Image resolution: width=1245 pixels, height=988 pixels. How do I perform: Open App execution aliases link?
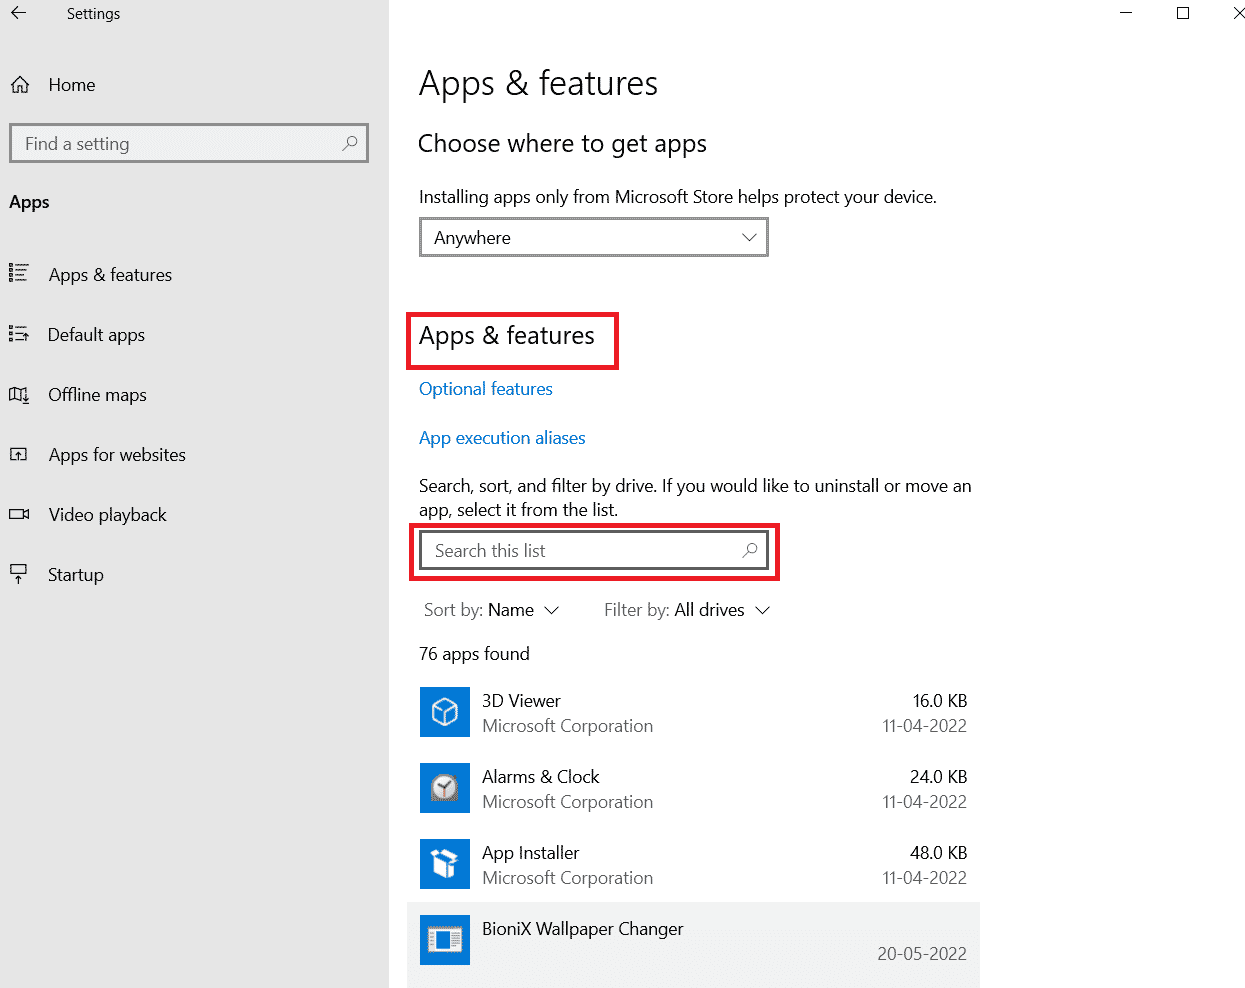502,438
